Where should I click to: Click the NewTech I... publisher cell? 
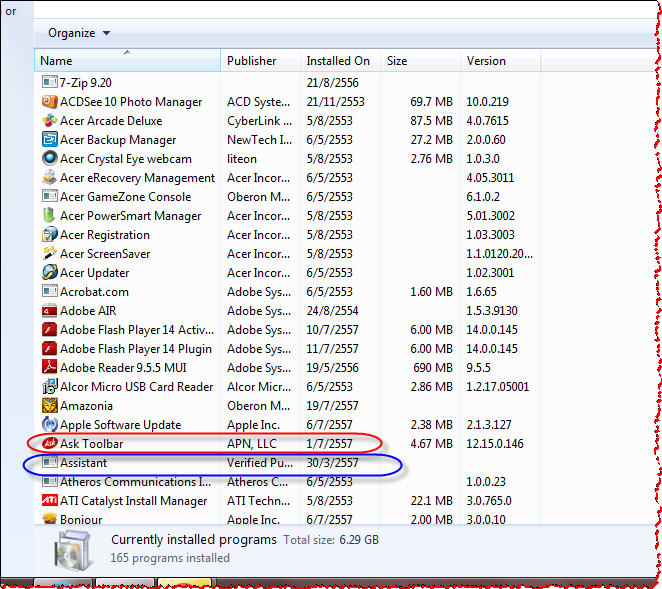259,140
